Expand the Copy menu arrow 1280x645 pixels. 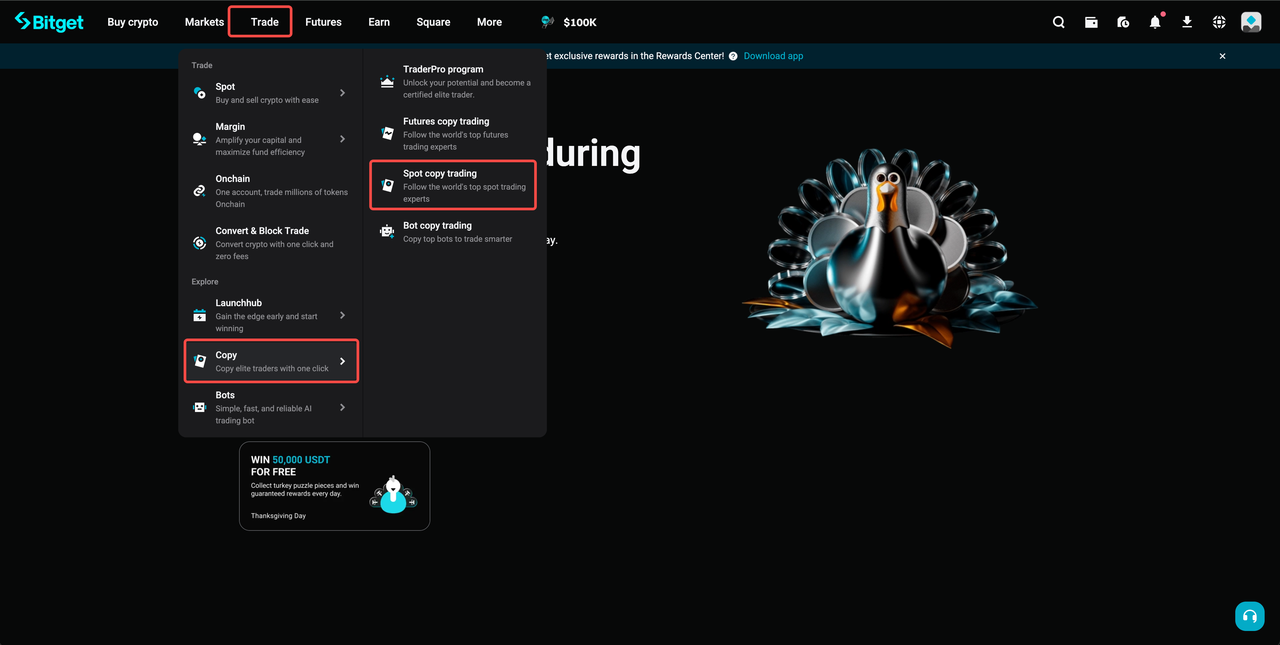click(x=341, y=360)
